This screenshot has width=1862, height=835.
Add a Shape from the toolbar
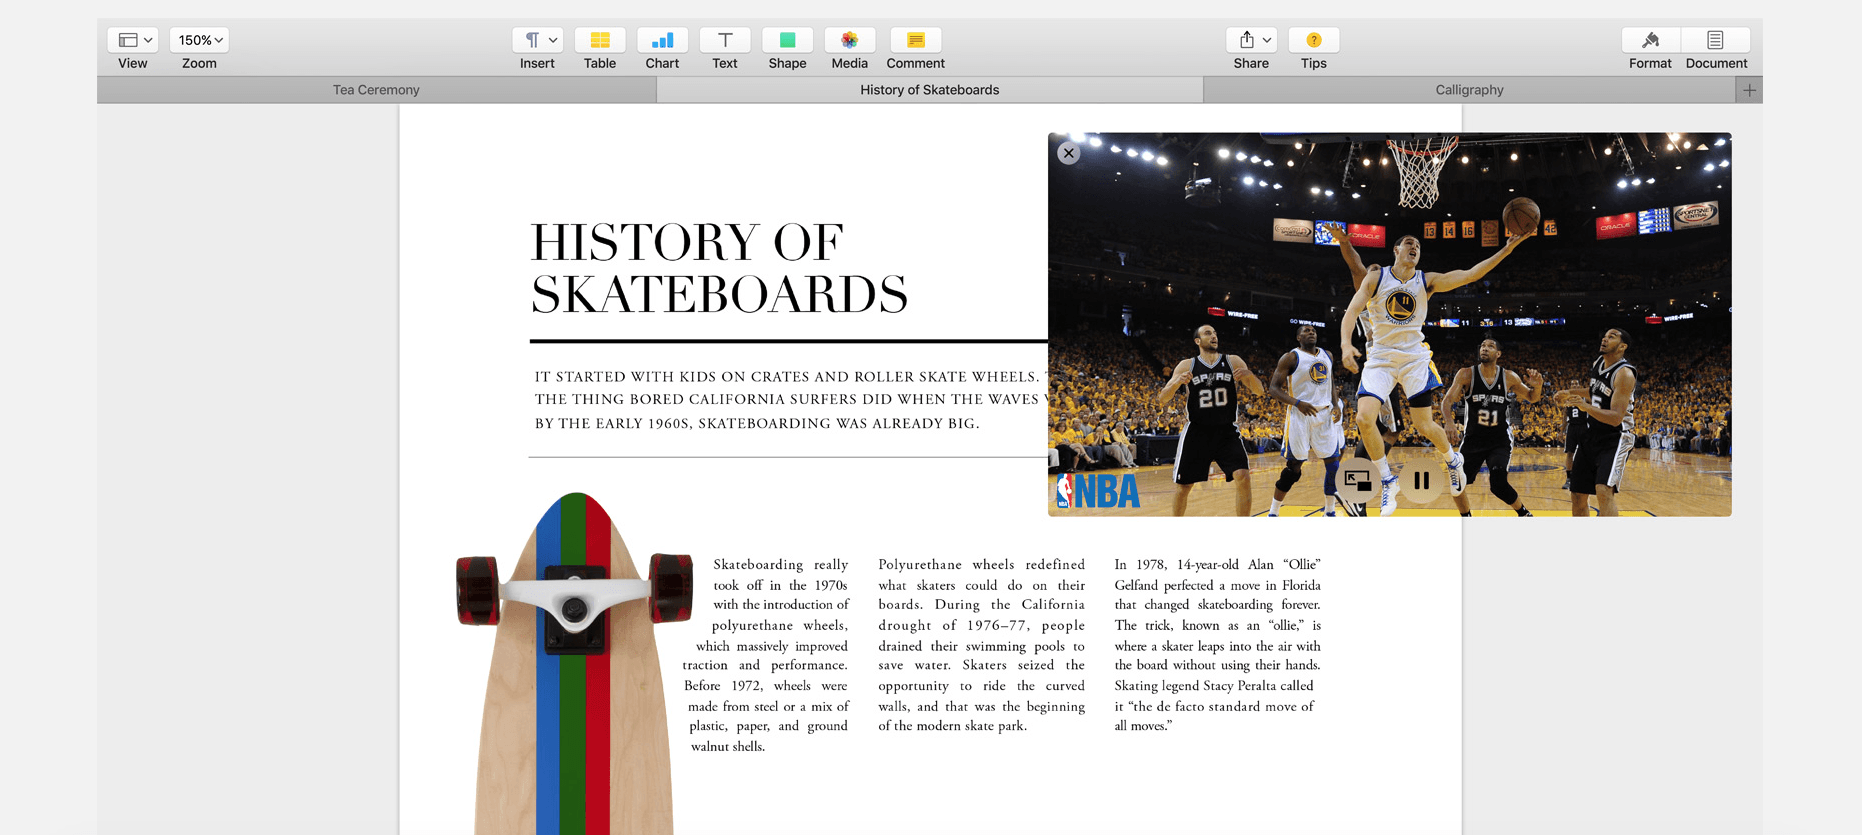coord(787,41)
